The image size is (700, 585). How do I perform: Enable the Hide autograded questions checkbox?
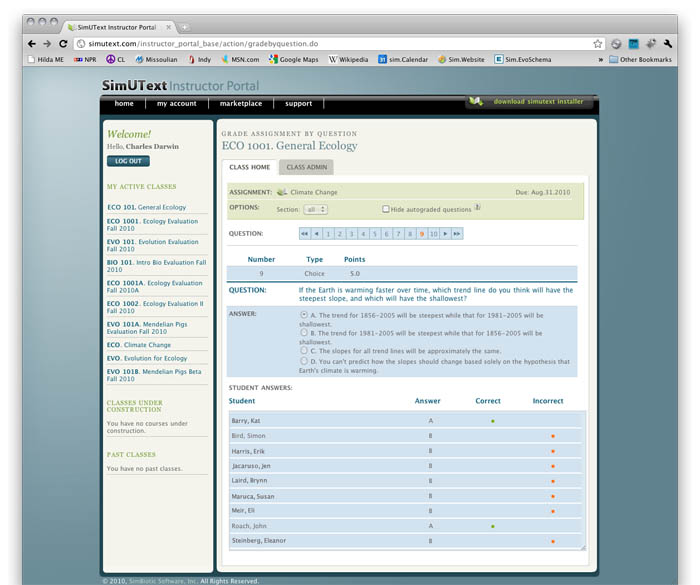coord(386,209)
